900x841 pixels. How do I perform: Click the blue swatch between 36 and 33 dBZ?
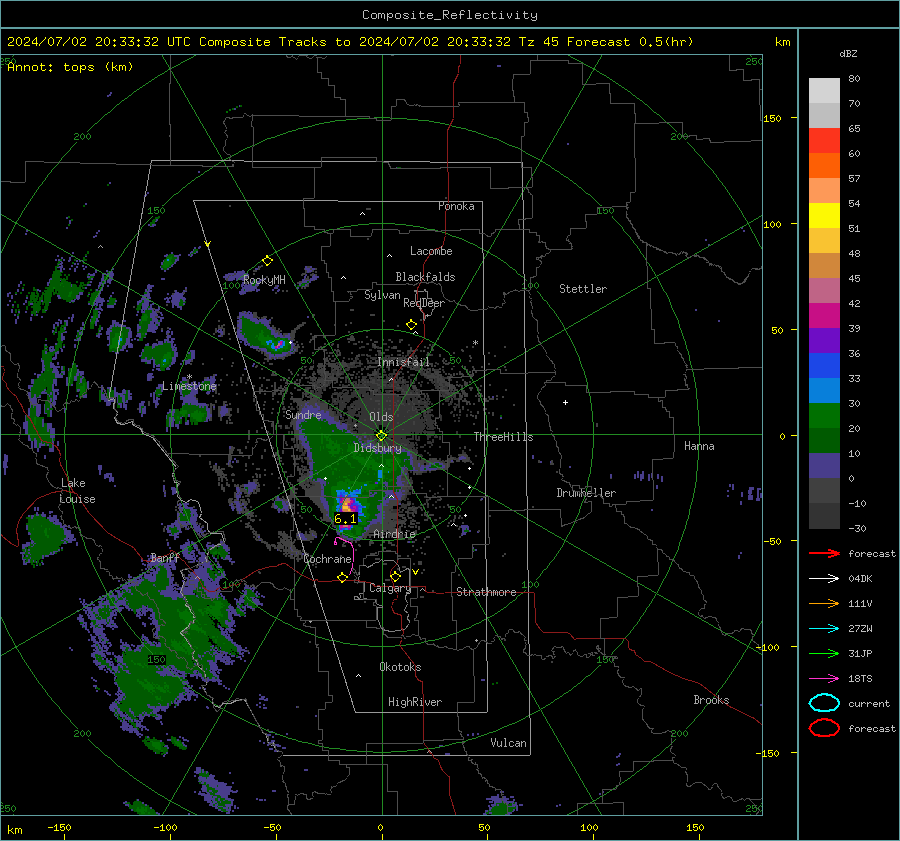(824, 366)
